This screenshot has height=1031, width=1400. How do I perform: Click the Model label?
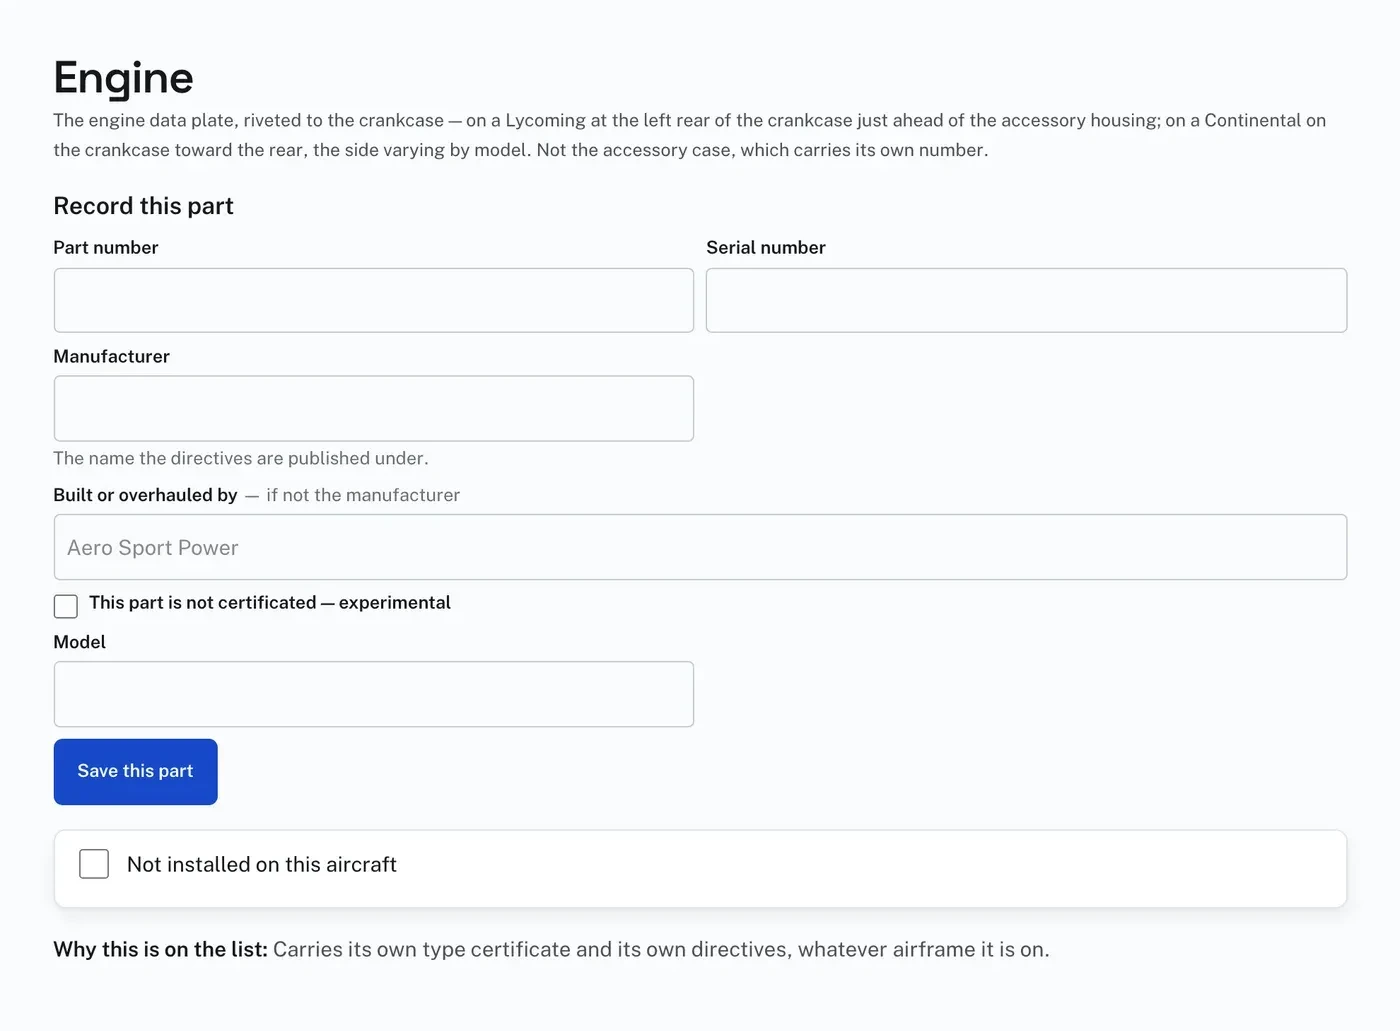(79, 642)
